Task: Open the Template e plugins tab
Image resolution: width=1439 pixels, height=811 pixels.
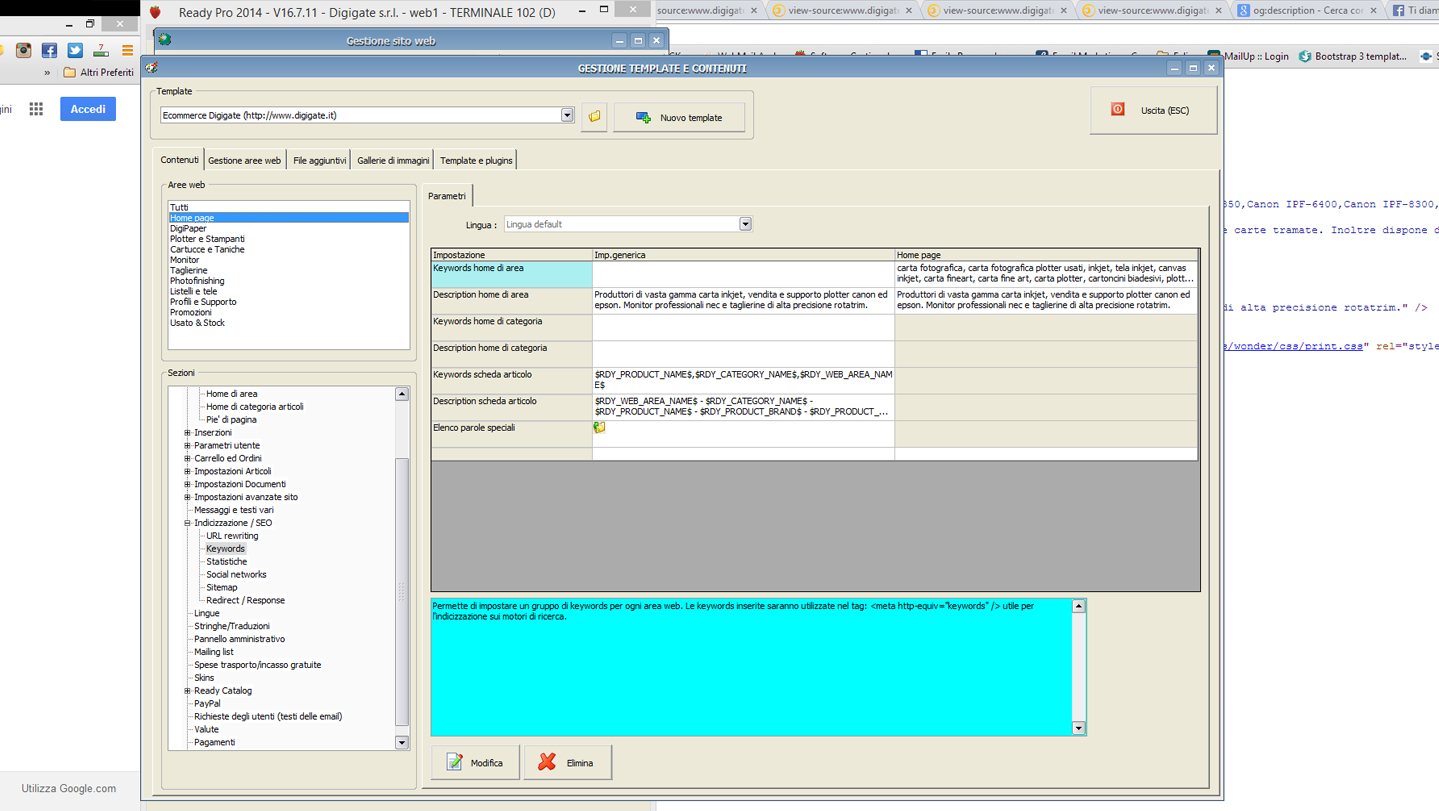Action: (x=476, y=160)
